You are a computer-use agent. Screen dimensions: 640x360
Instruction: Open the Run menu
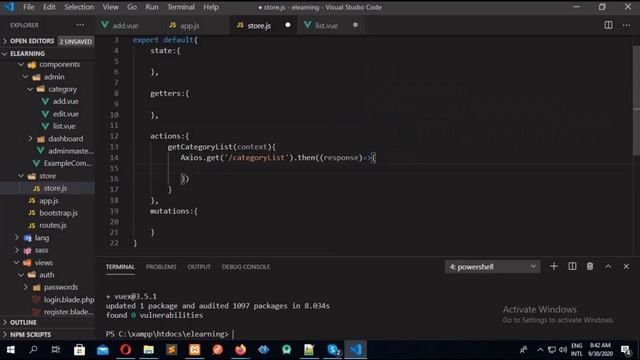(x=152, y=7)
